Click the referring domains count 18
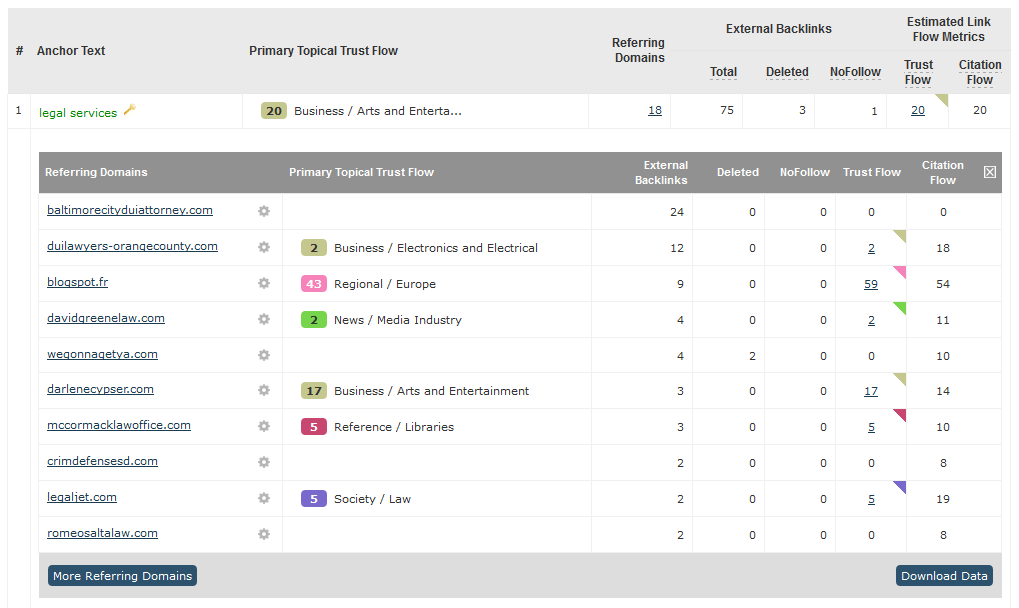The image size is (1019, 608). [654, 111]
